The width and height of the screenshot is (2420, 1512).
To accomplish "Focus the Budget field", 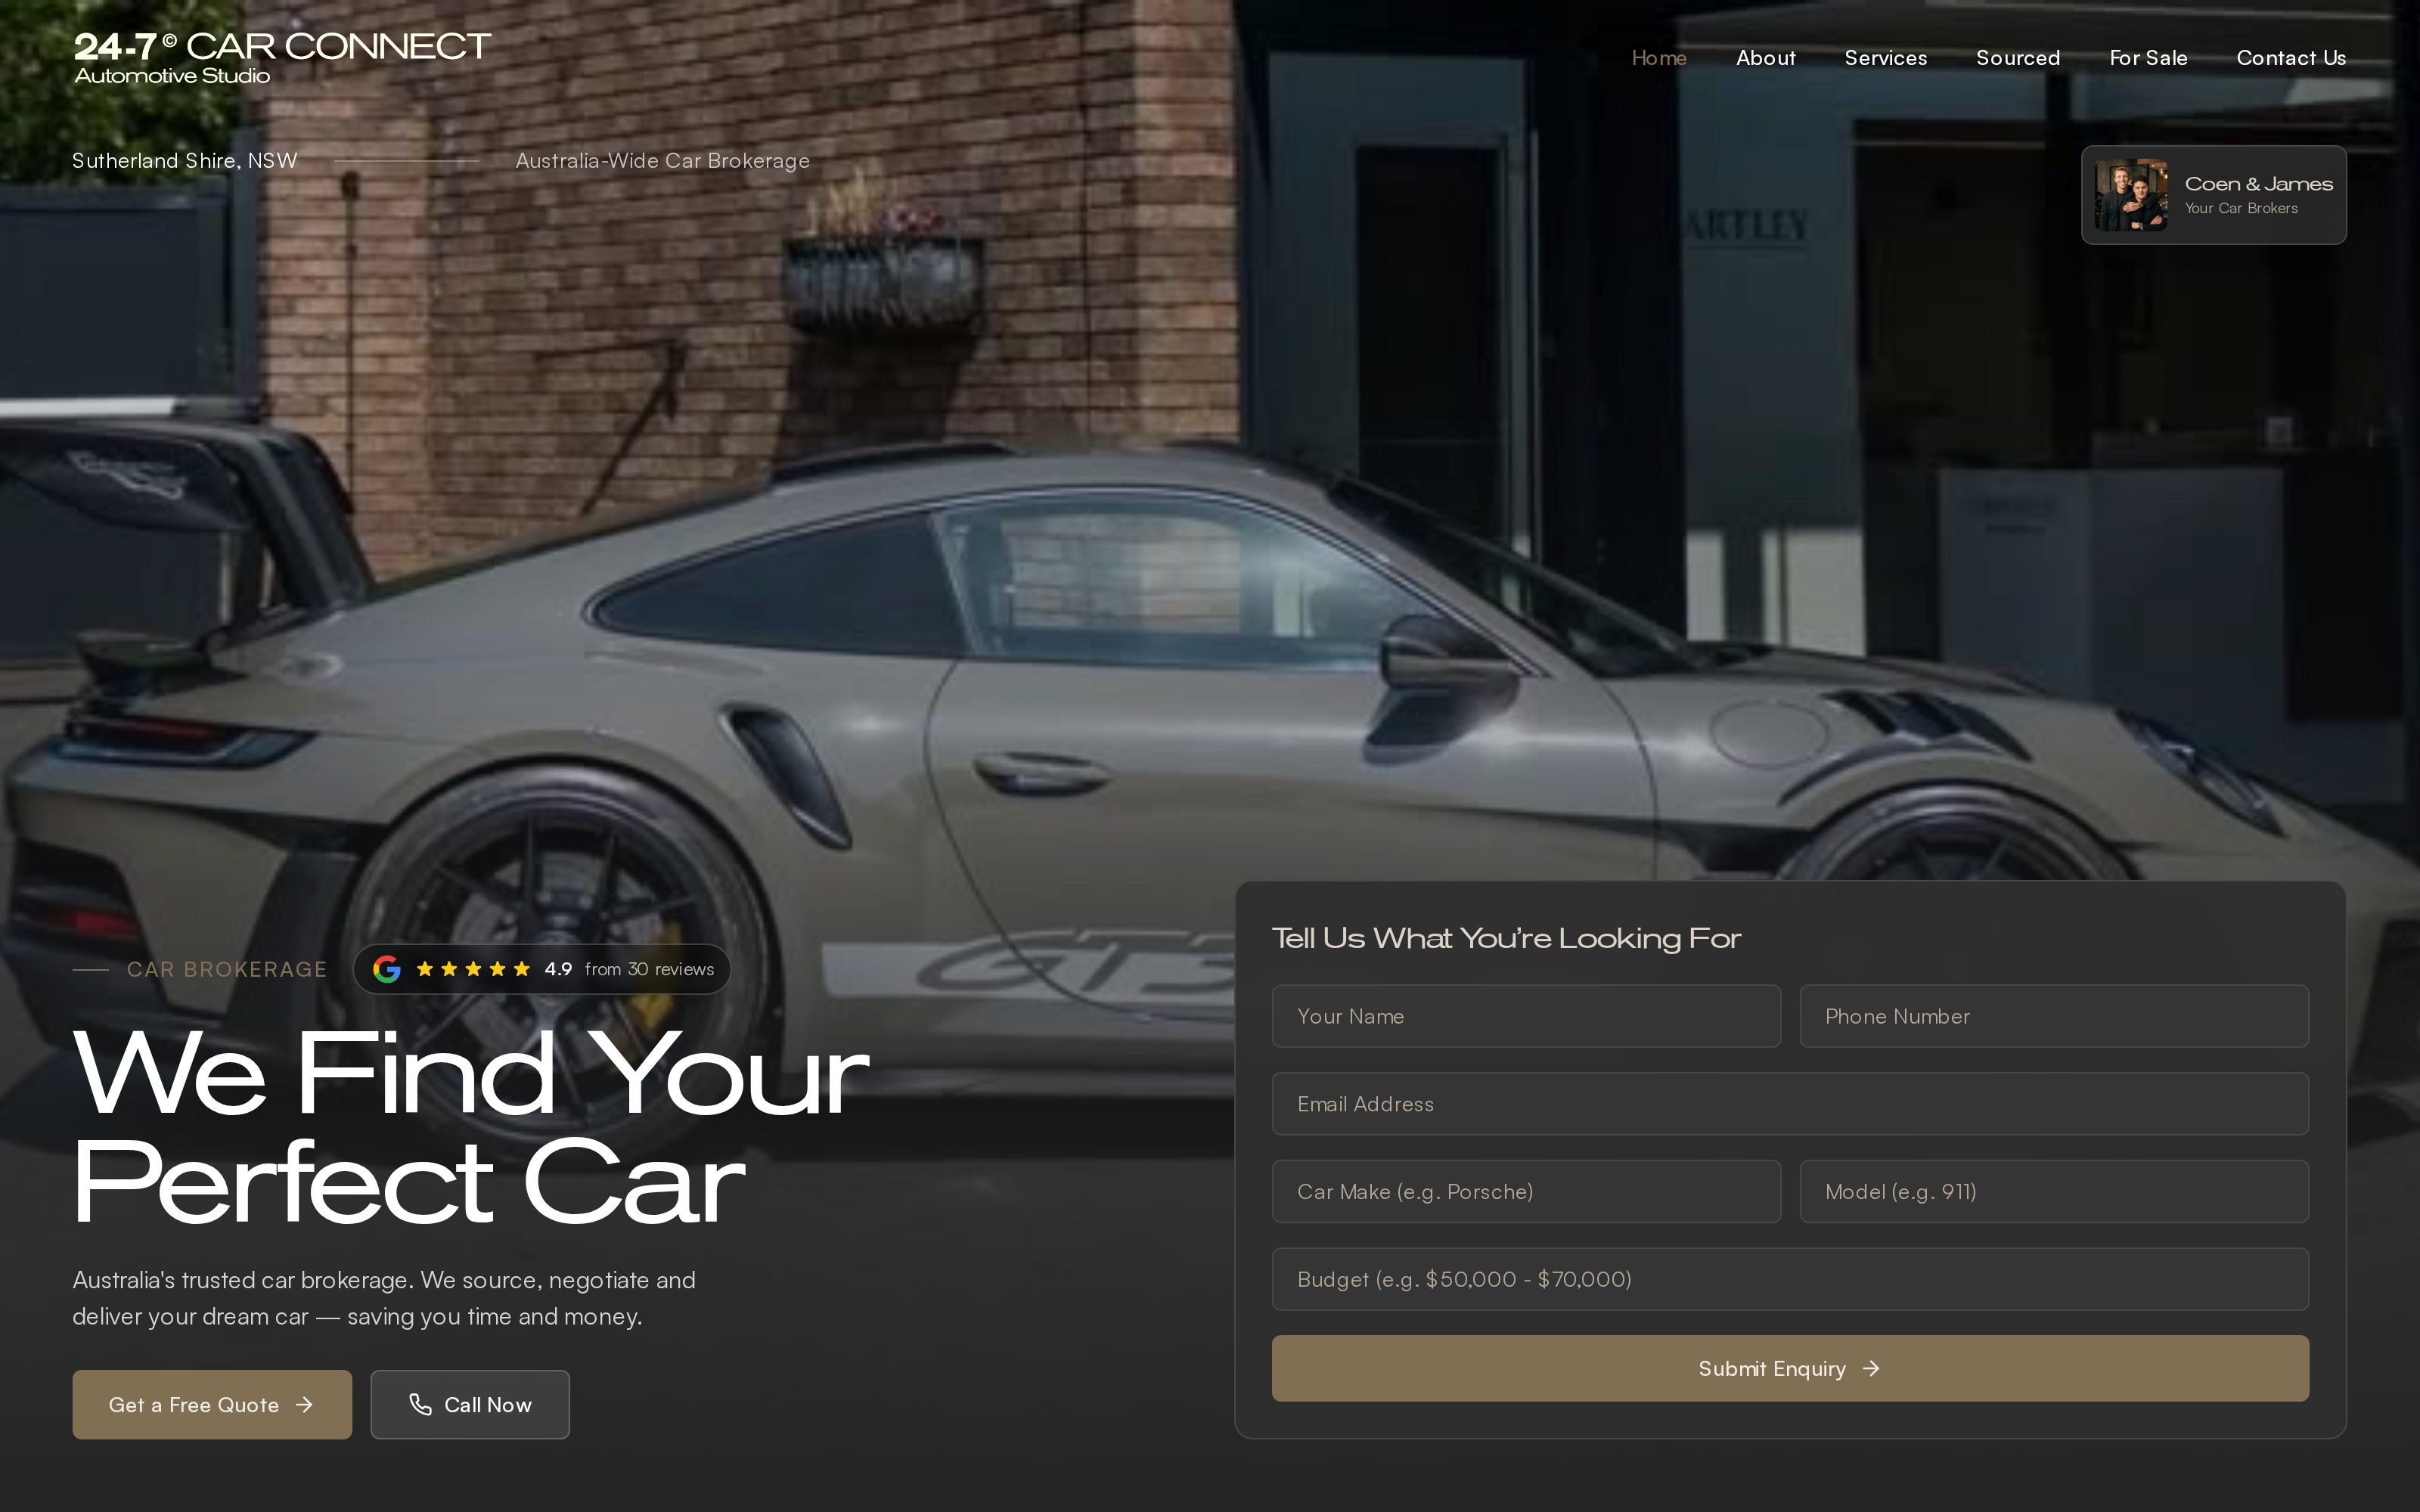I will tap(1790, 1279).
